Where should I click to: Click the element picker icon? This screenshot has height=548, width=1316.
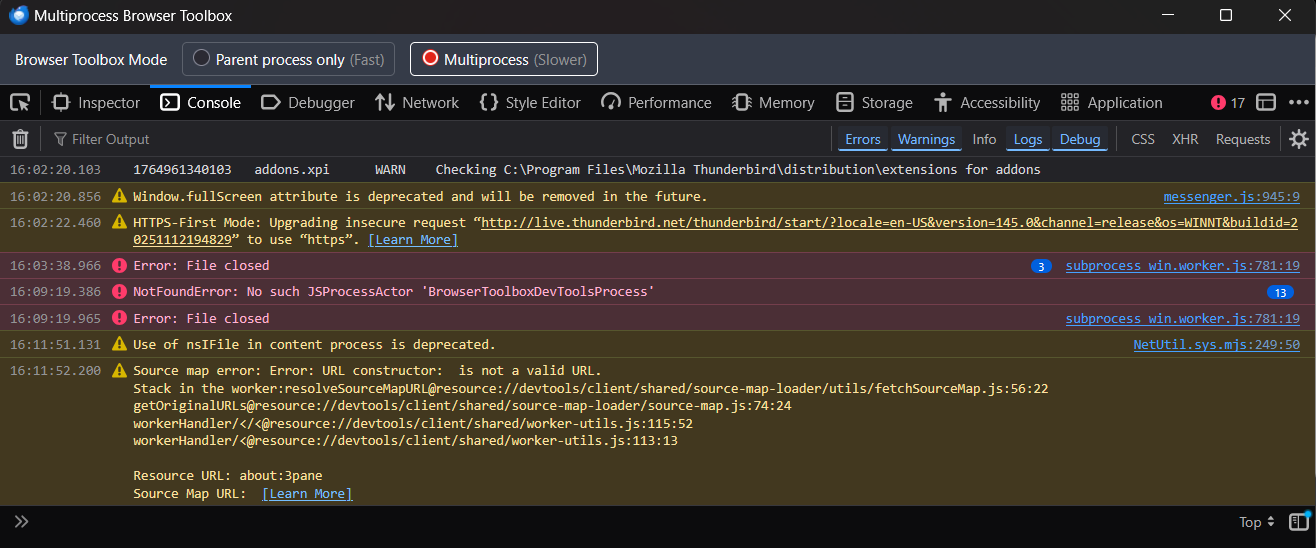pyautogui.click(x=20, y=102)
